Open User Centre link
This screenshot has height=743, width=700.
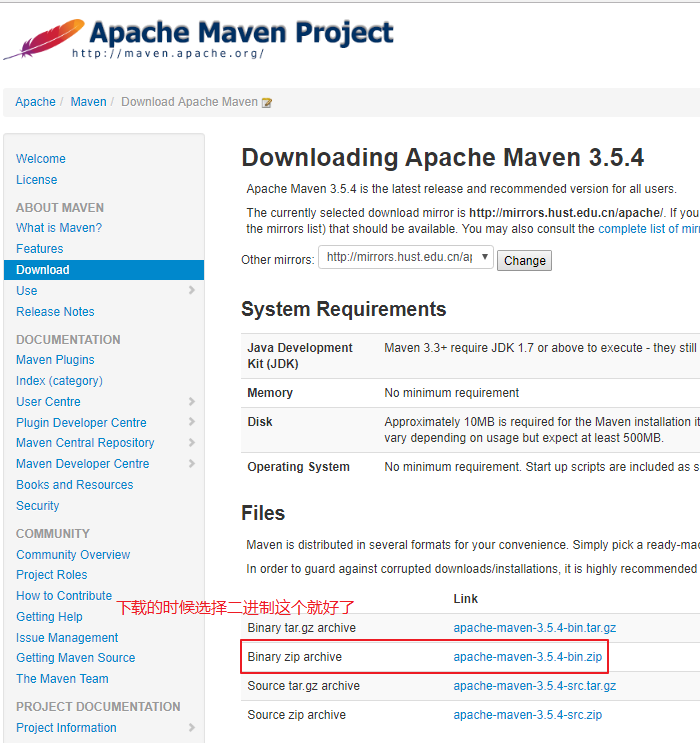48,402
